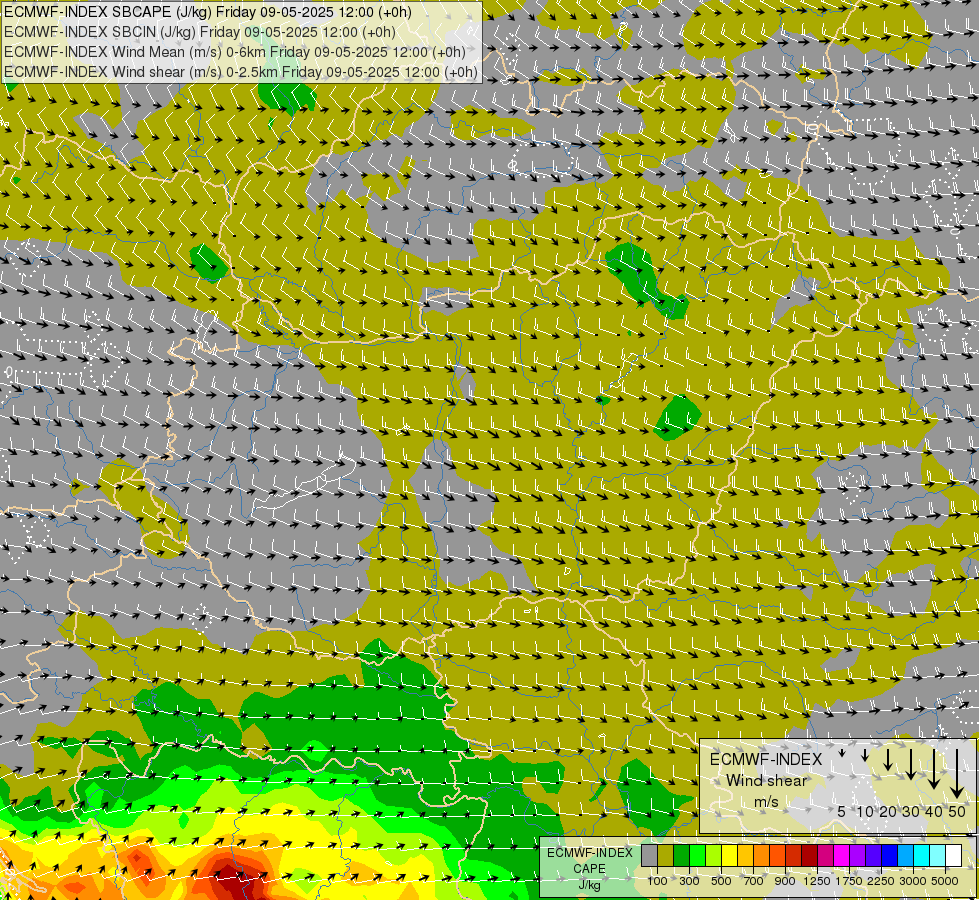The height and width of the screenshot is (900, 979).
Task: Select the grey CAPE legend swatch
Action: click(649, 856)
